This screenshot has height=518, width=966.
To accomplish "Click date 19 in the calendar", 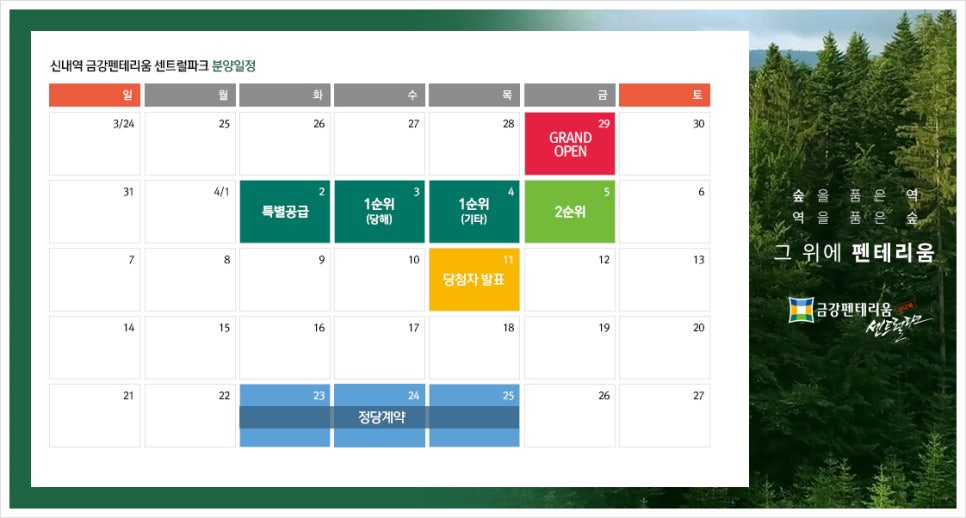I will point(570,347).
